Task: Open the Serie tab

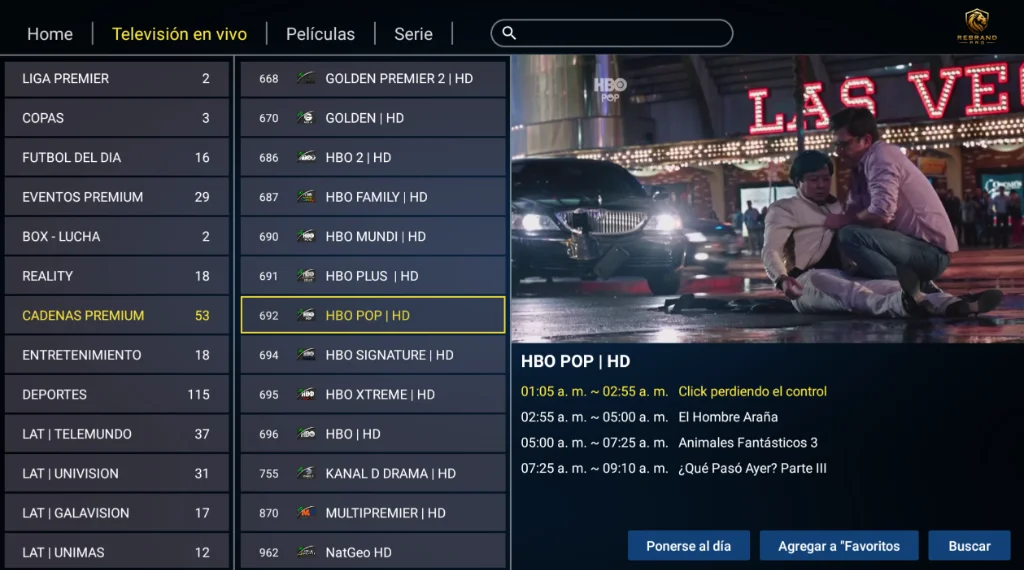Action: click(x=413, y=34)
